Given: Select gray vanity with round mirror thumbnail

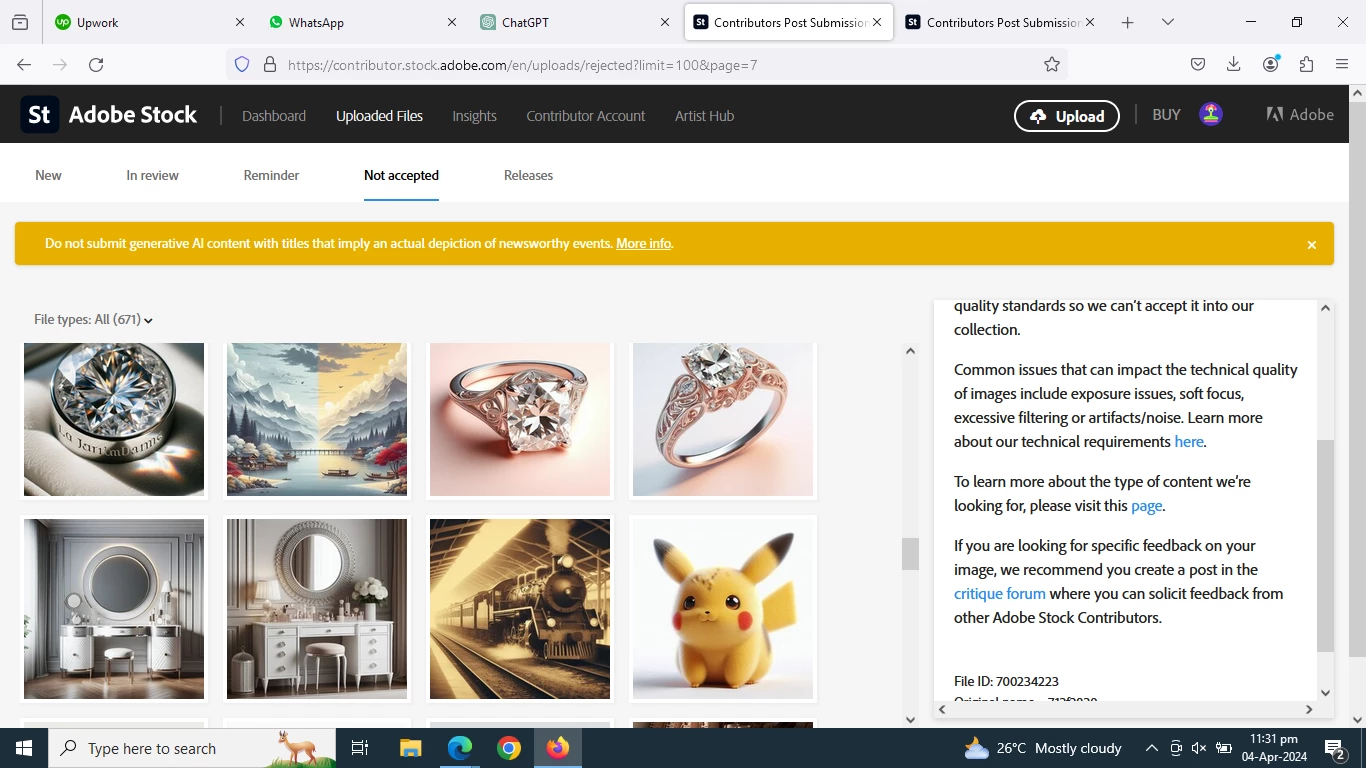Looking at the screenshot, I should coord(114,609).
